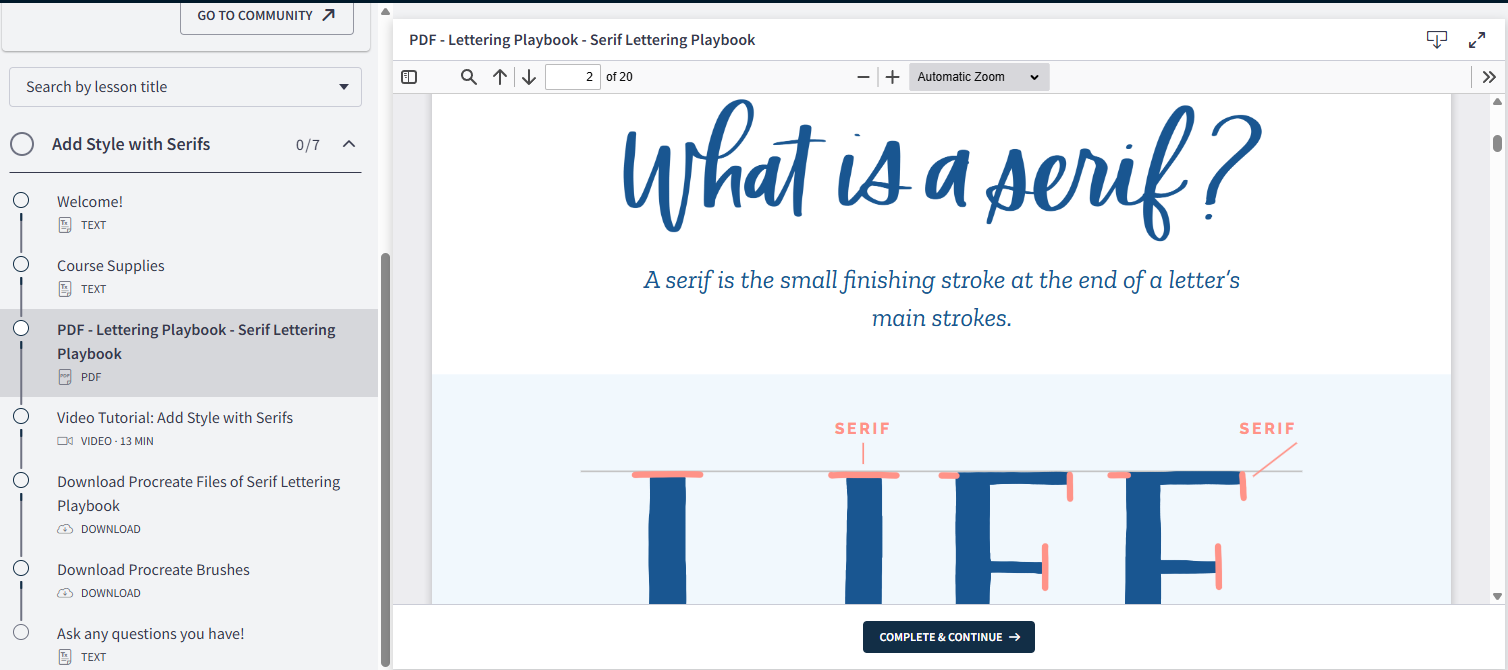Open Download Procreate Files of Serif Lettering Playbook
This screenshot has height=670, width=1508.
[x=199, y=493]
